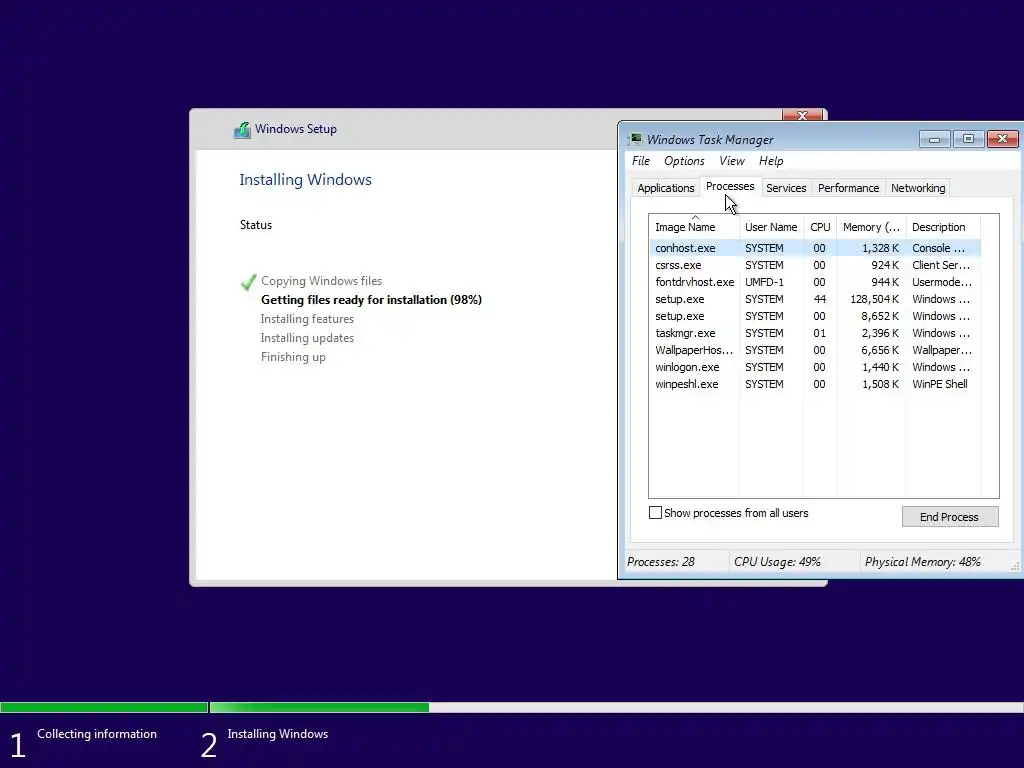The height and width of the screenshot is (768, 1024).
Task: Minimize the Windows Task Manager window
Action: [x=934, y=138]
